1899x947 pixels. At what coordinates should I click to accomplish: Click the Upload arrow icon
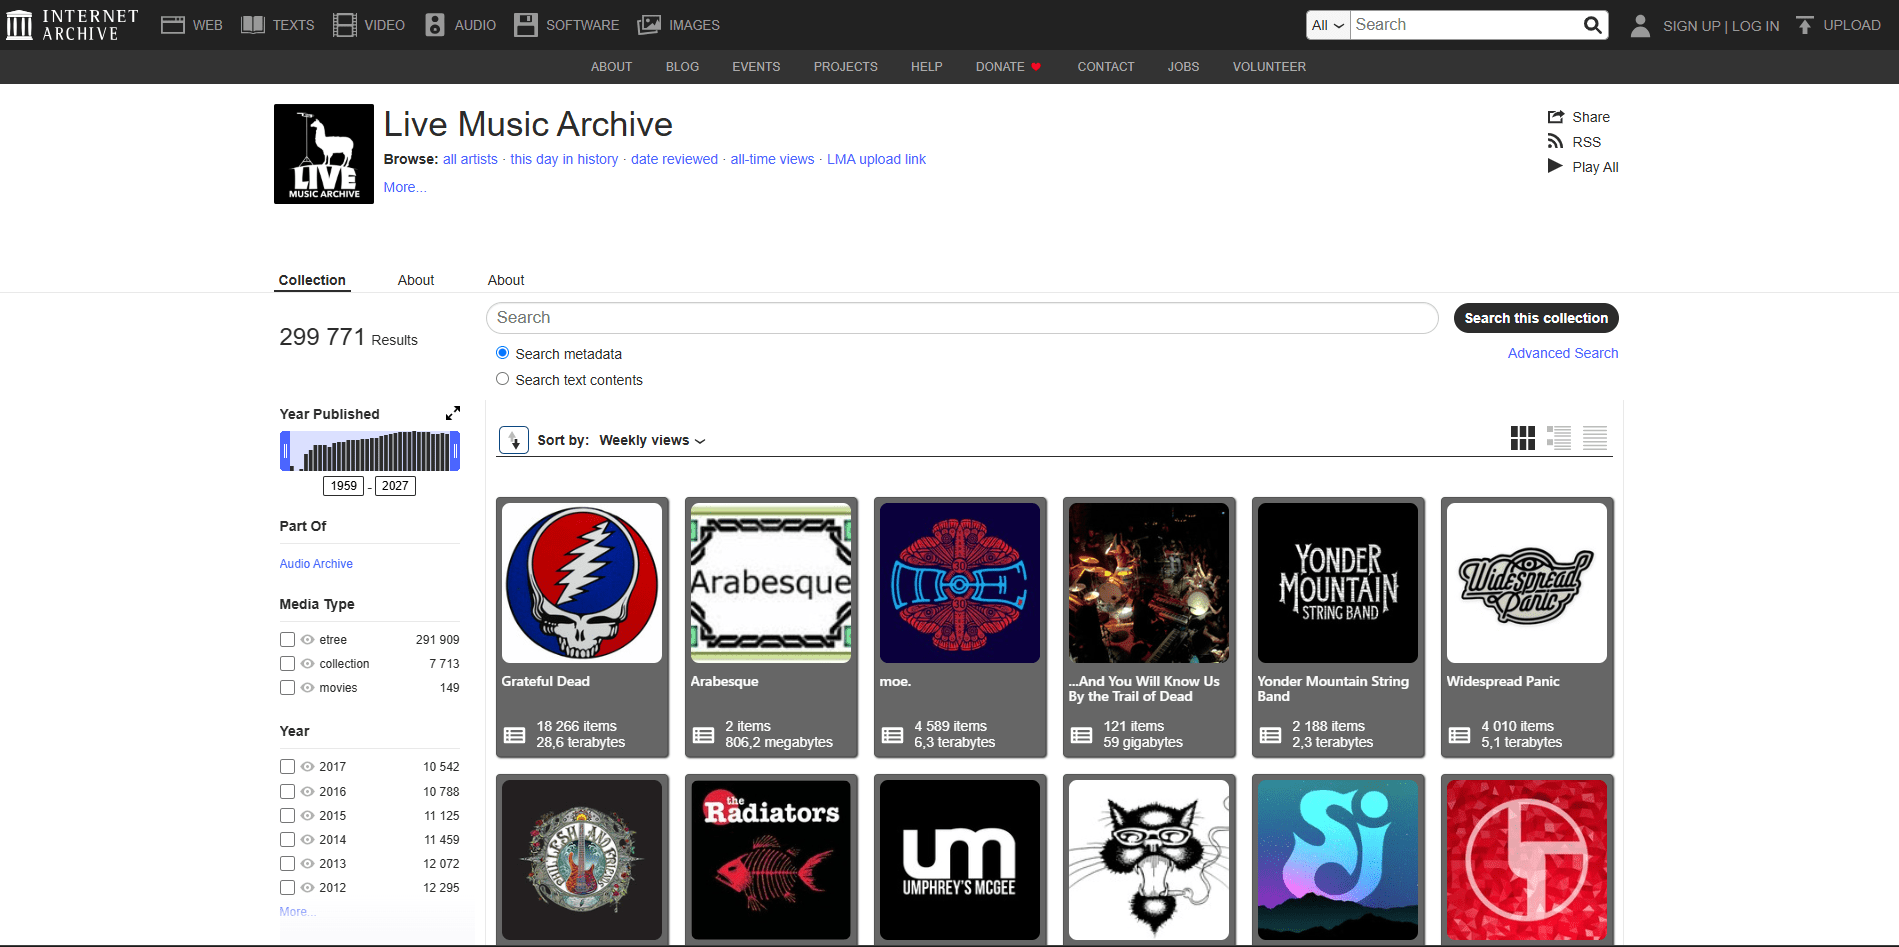1805,25
